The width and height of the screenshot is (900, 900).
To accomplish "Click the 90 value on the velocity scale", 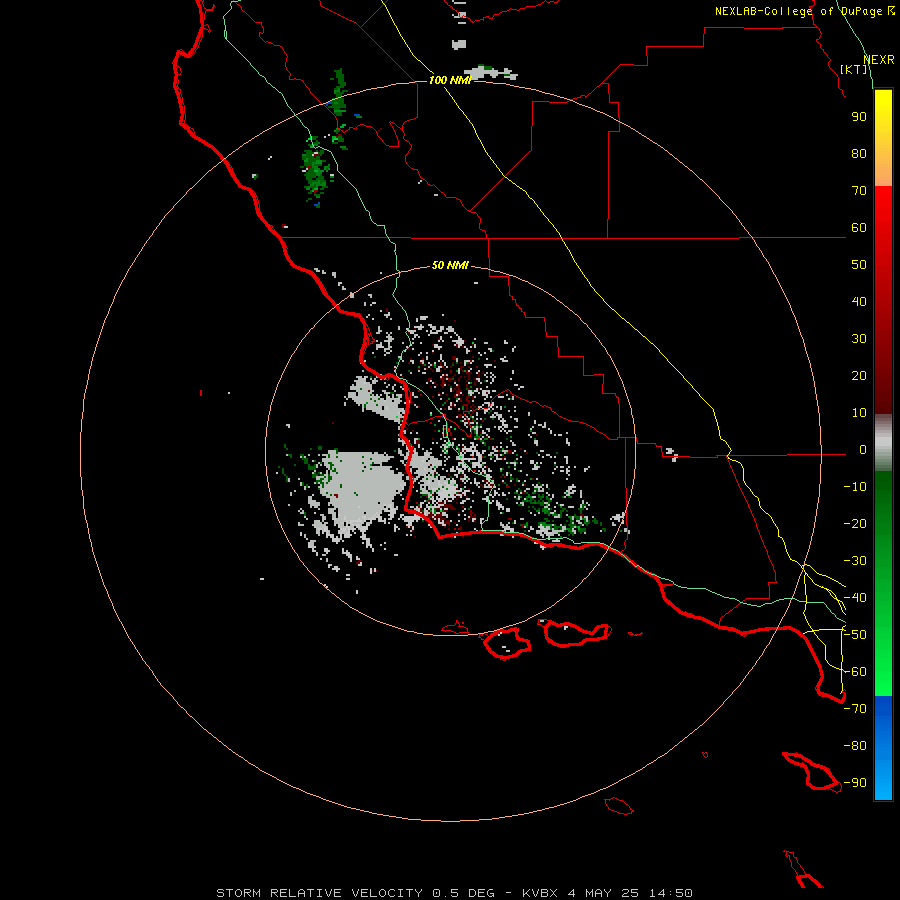I will click(859, 117).
